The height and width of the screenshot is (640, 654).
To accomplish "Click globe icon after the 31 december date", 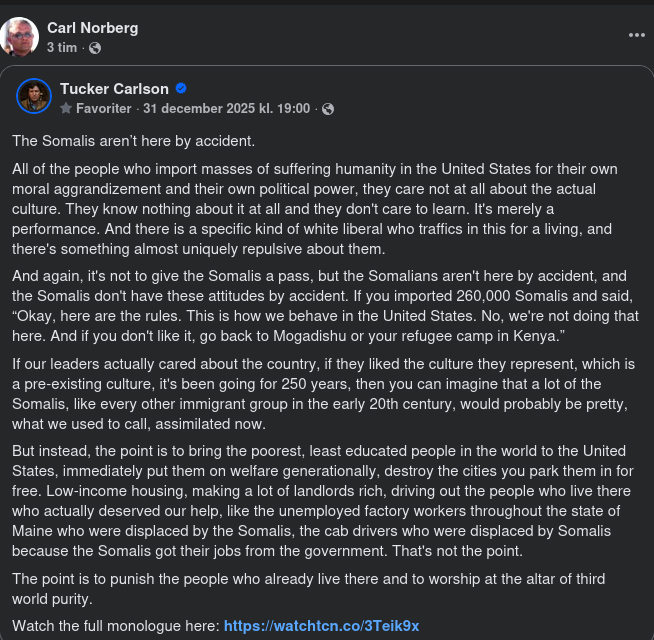I will click(328, 108).
